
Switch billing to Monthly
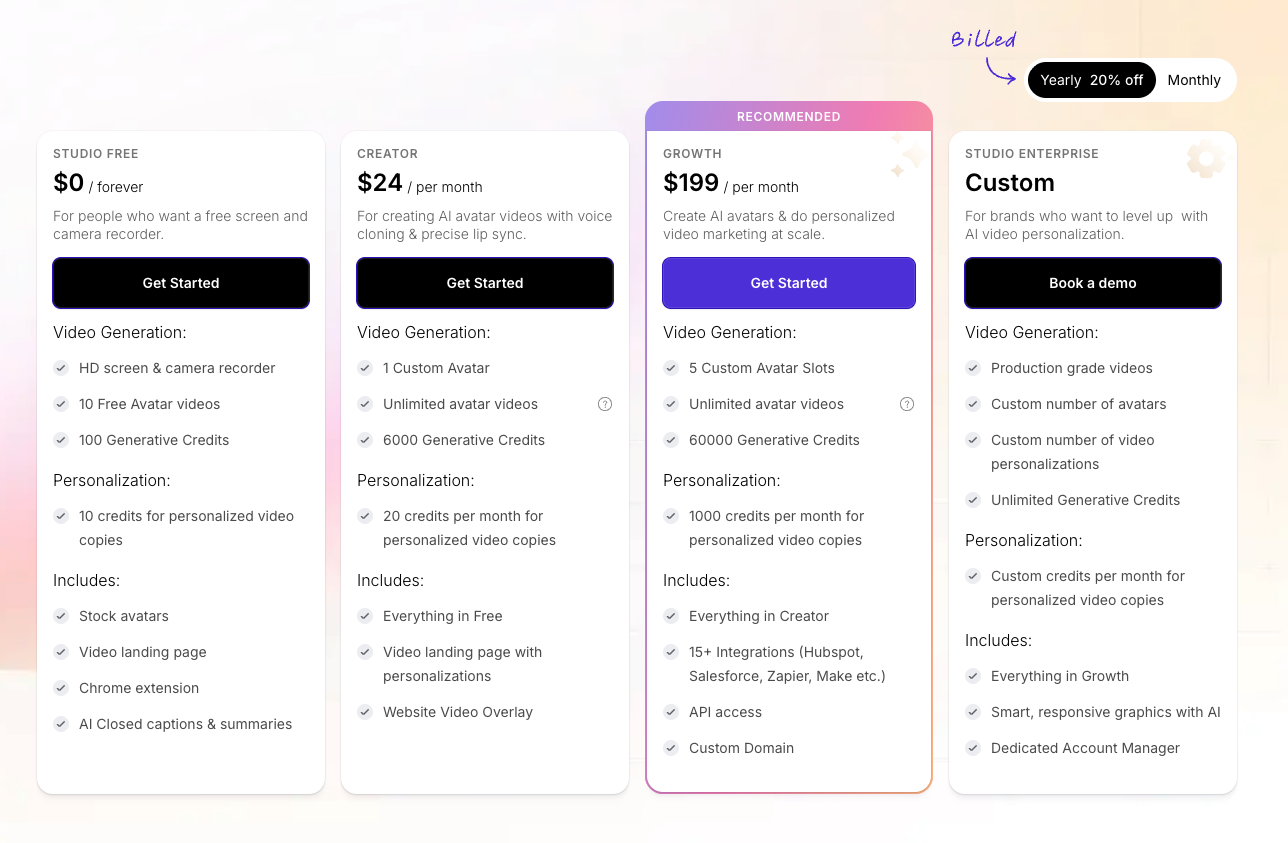[1194, 80]
